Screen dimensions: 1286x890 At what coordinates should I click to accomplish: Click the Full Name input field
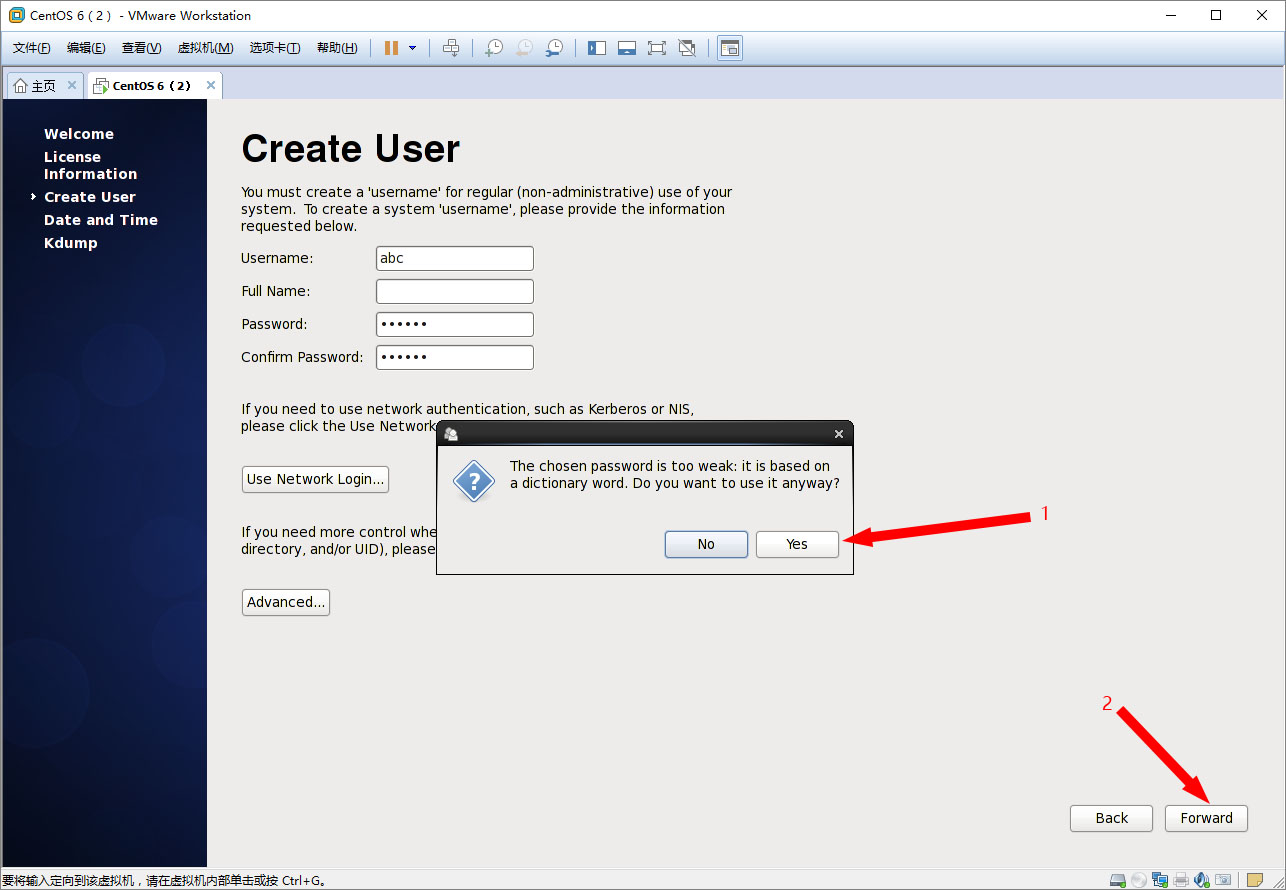[x=455, y=291]
